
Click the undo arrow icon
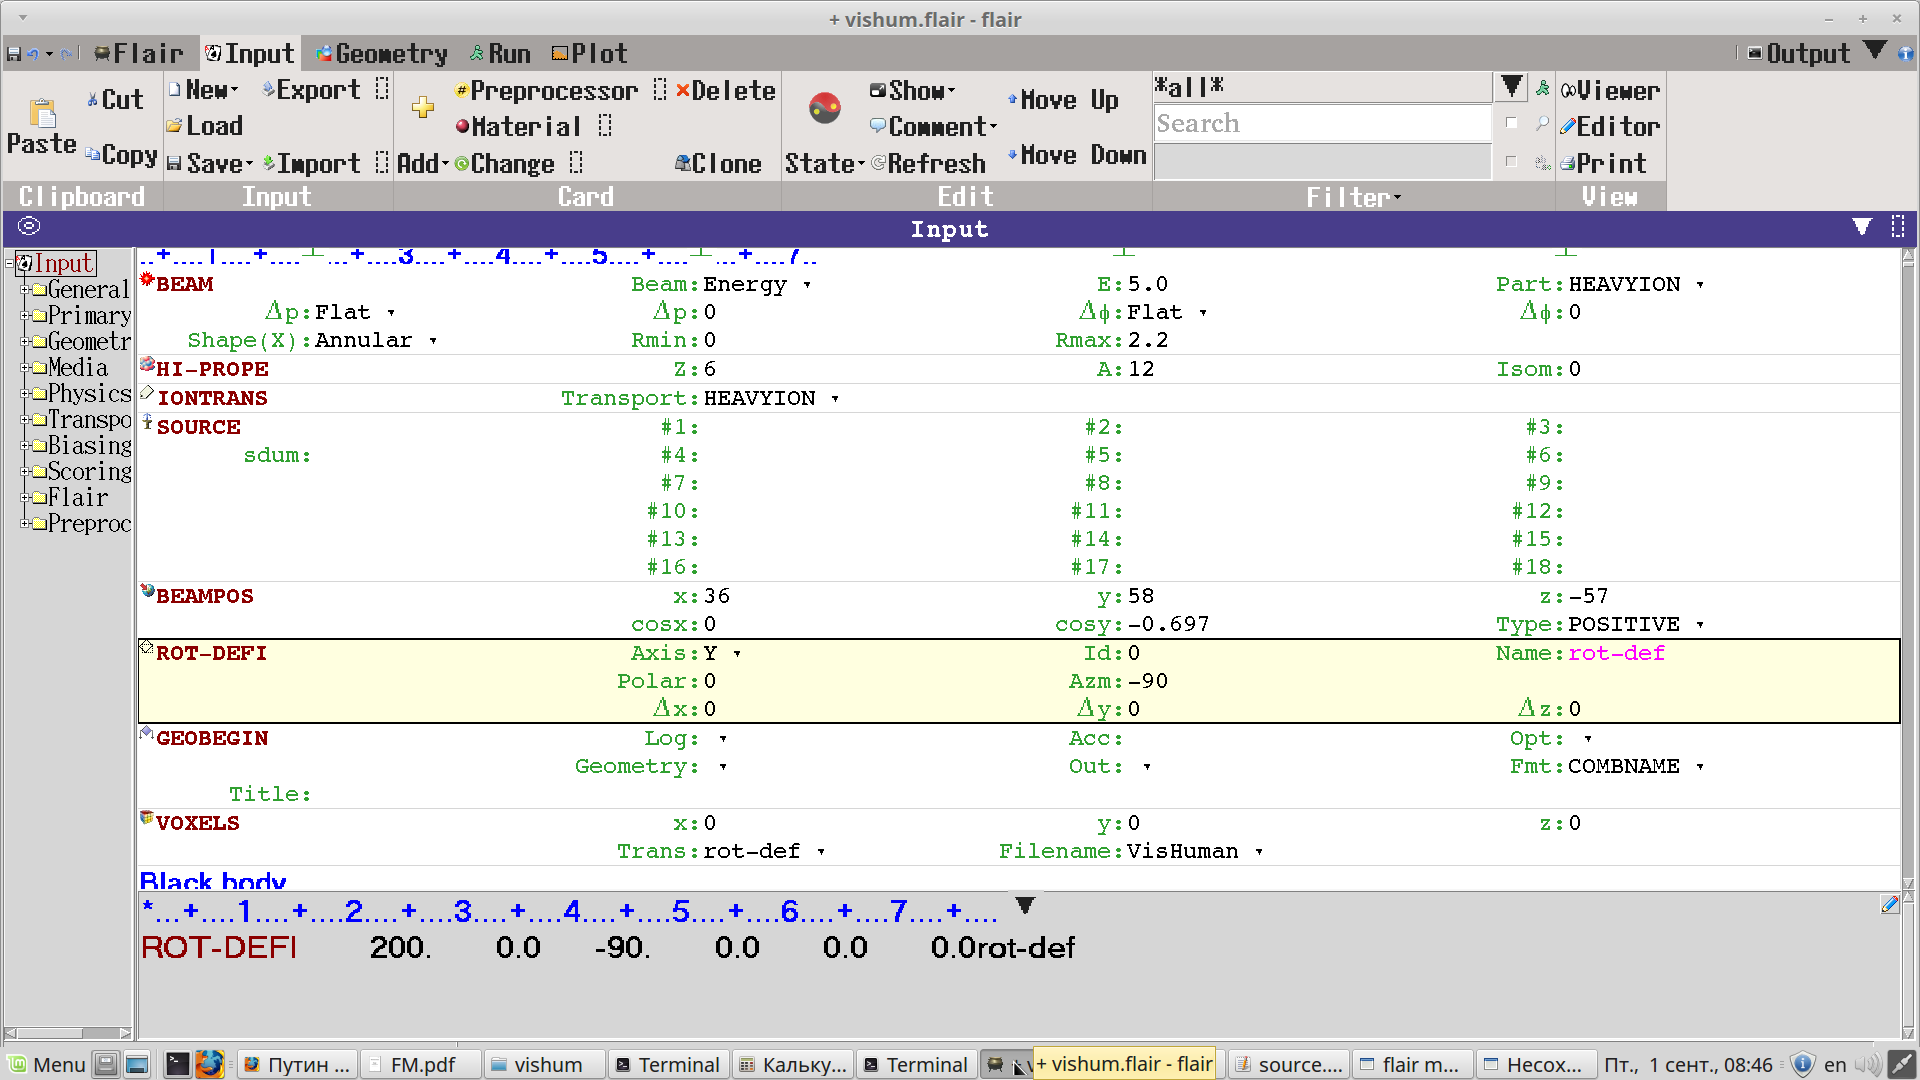(x=33, y=54)
